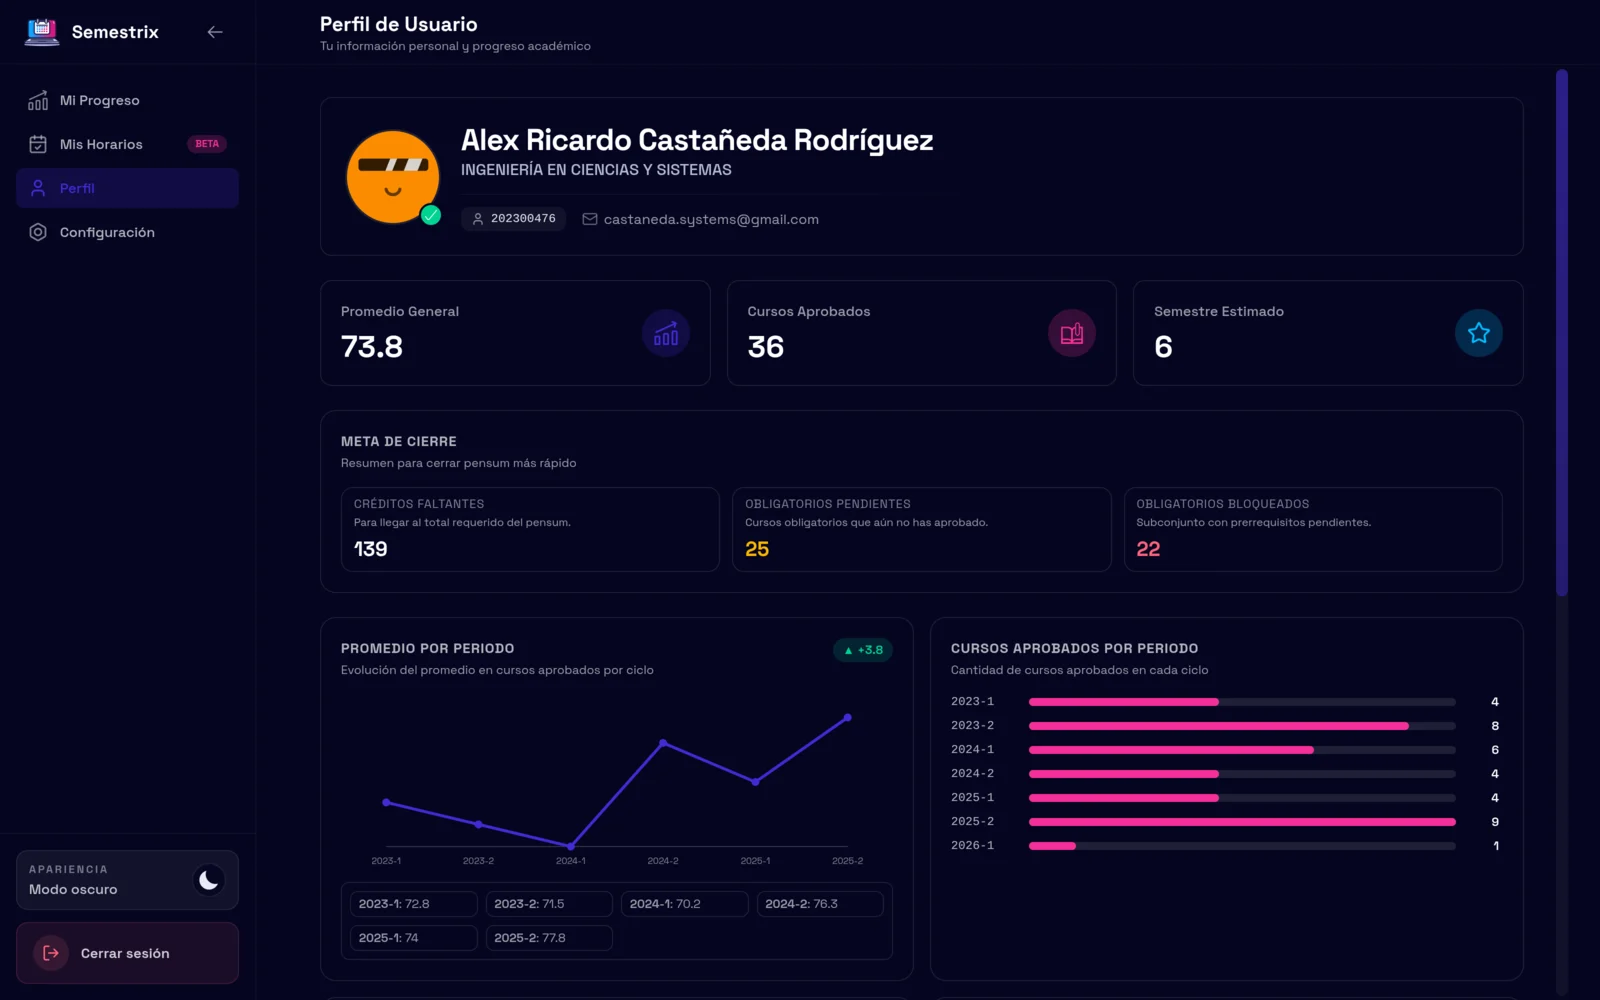1600x1000 pixels.
Task: Click the 2024-2 progress bar
Action: [x=1242, y=774]
